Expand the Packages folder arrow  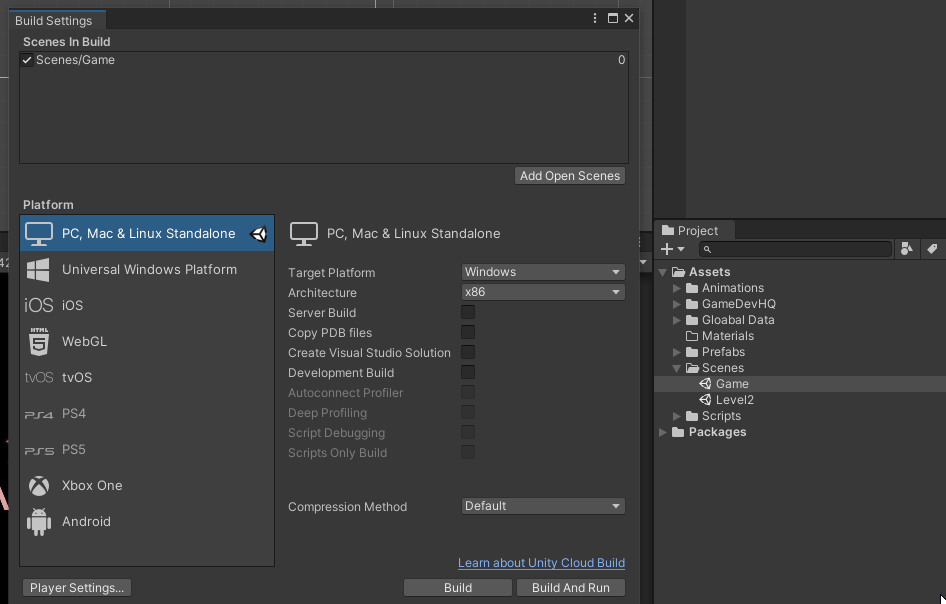[x=663, y=432]
